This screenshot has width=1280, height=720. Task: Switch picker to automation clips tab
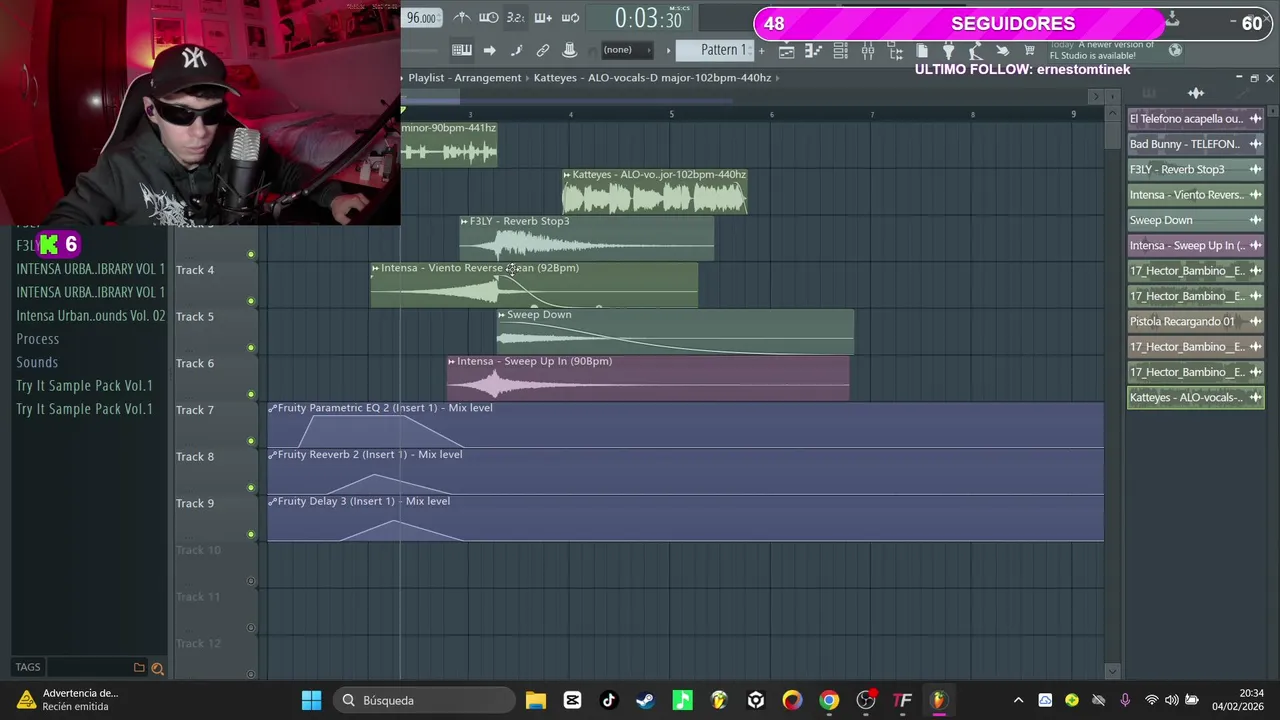point(1243,93)
